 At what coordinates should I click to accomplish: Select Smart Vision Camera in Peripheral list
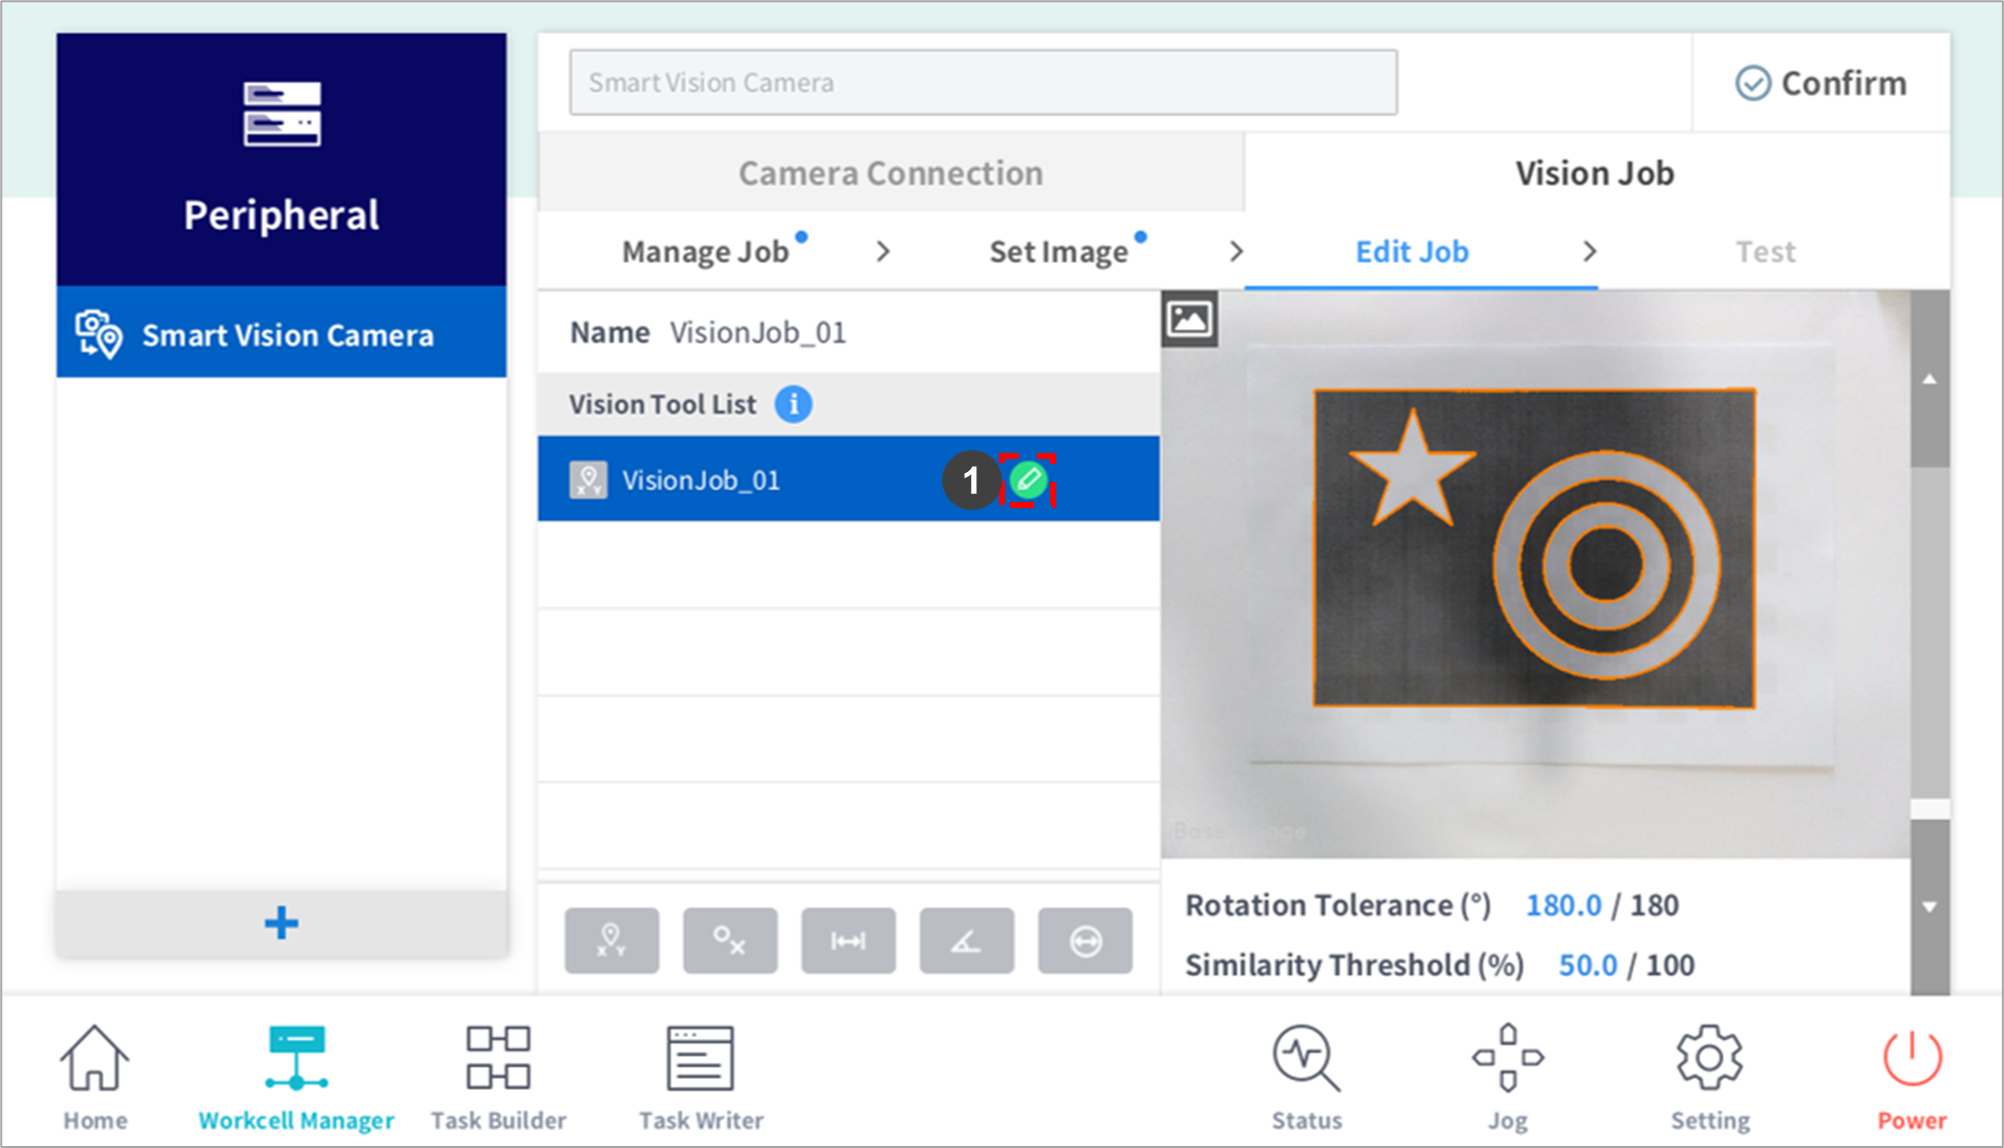pos(281,335)
